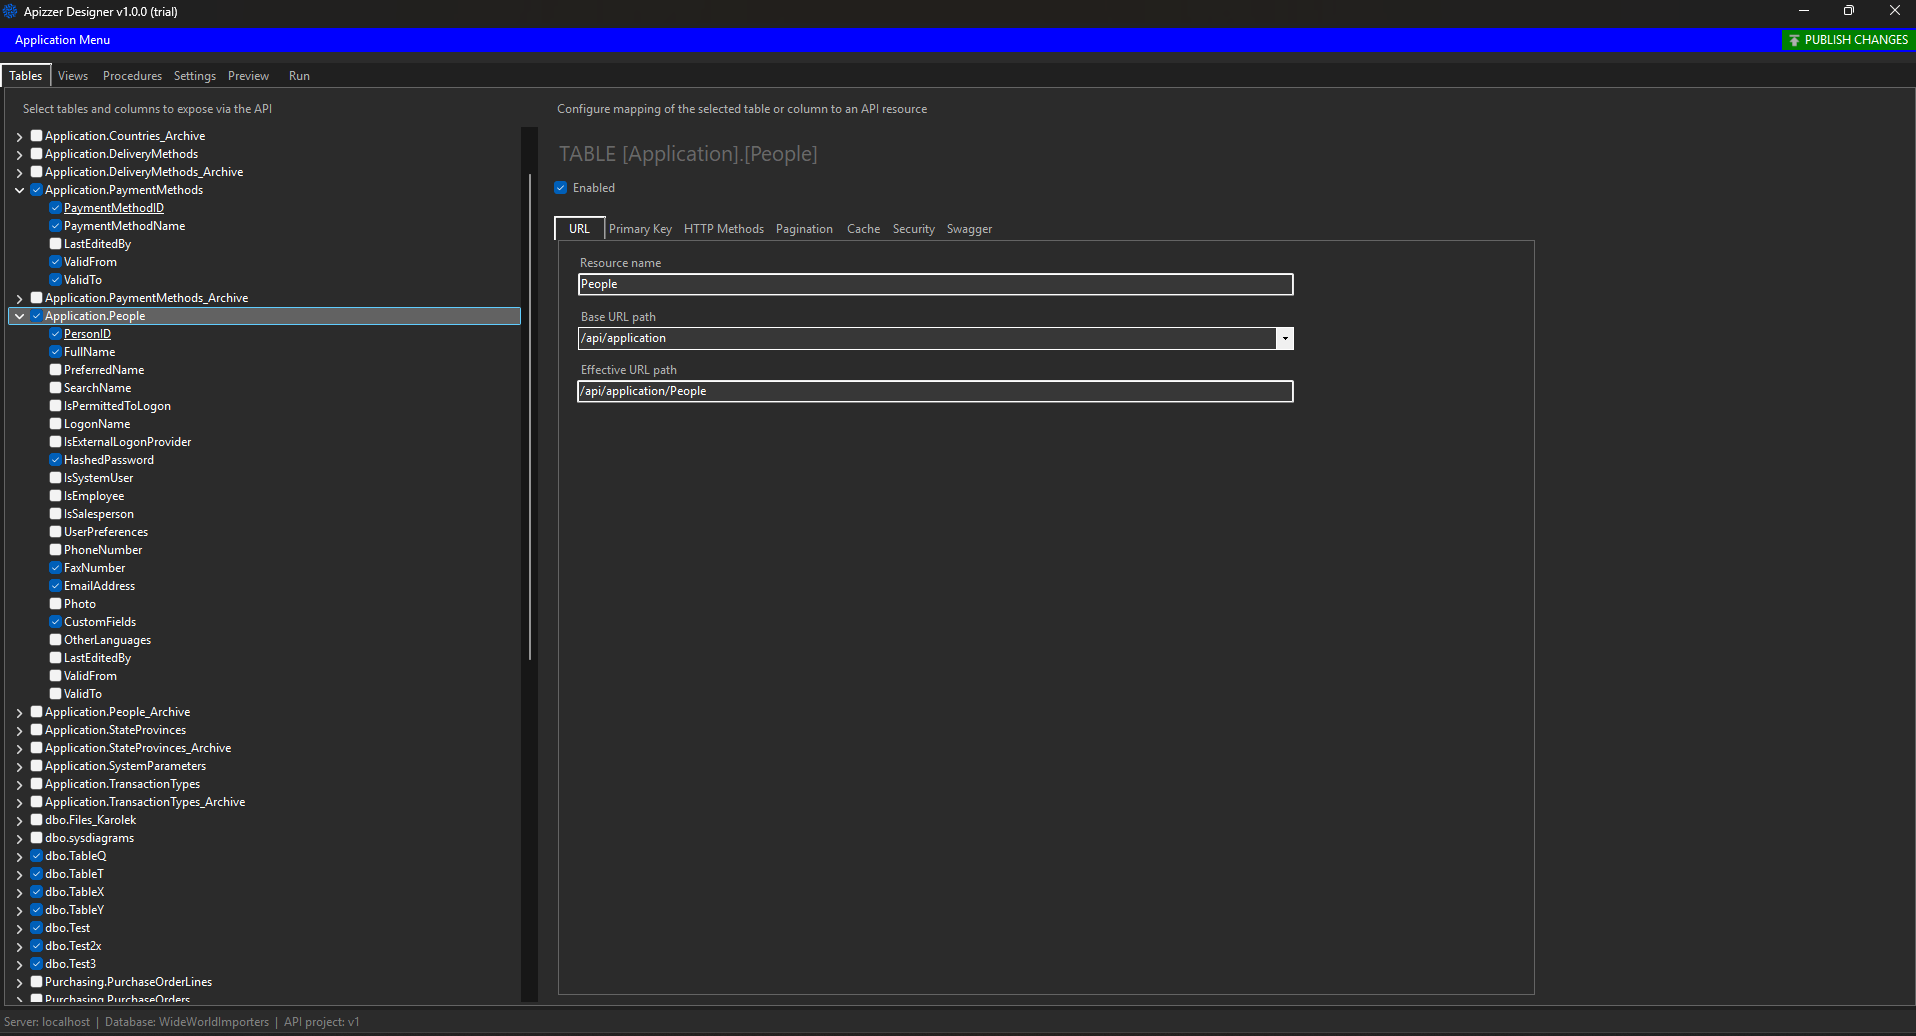1916x1036 pixels.
Task: Expand the Application.DeliveryMethods node
Action: (x=19, y=154)
